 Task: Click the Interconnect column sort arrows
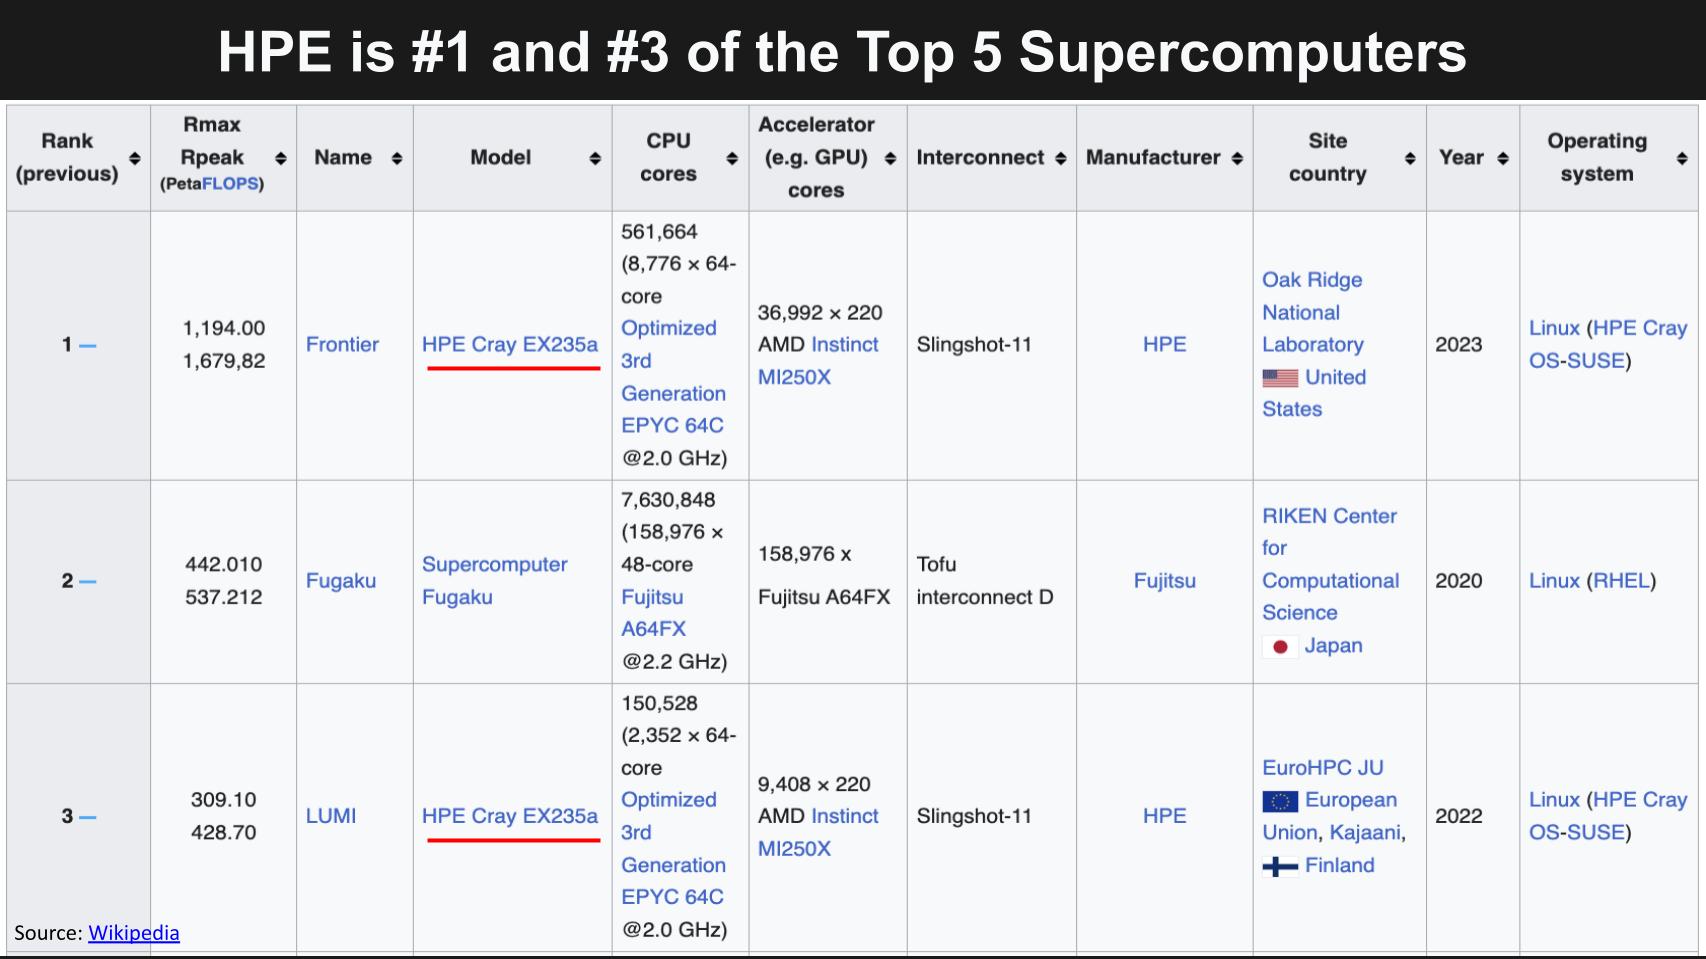coord(1060,158)
